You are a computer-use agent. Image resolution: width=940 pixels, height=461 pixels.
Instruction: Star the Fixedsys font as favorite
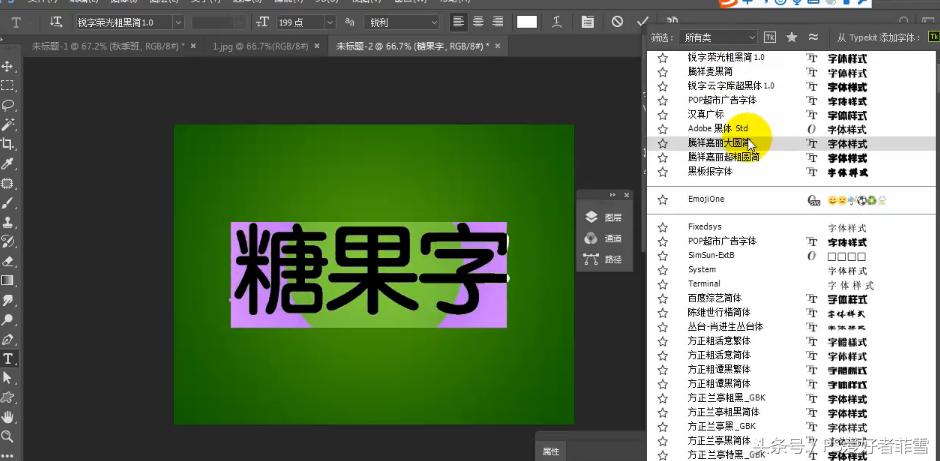(x=662, y=228)
